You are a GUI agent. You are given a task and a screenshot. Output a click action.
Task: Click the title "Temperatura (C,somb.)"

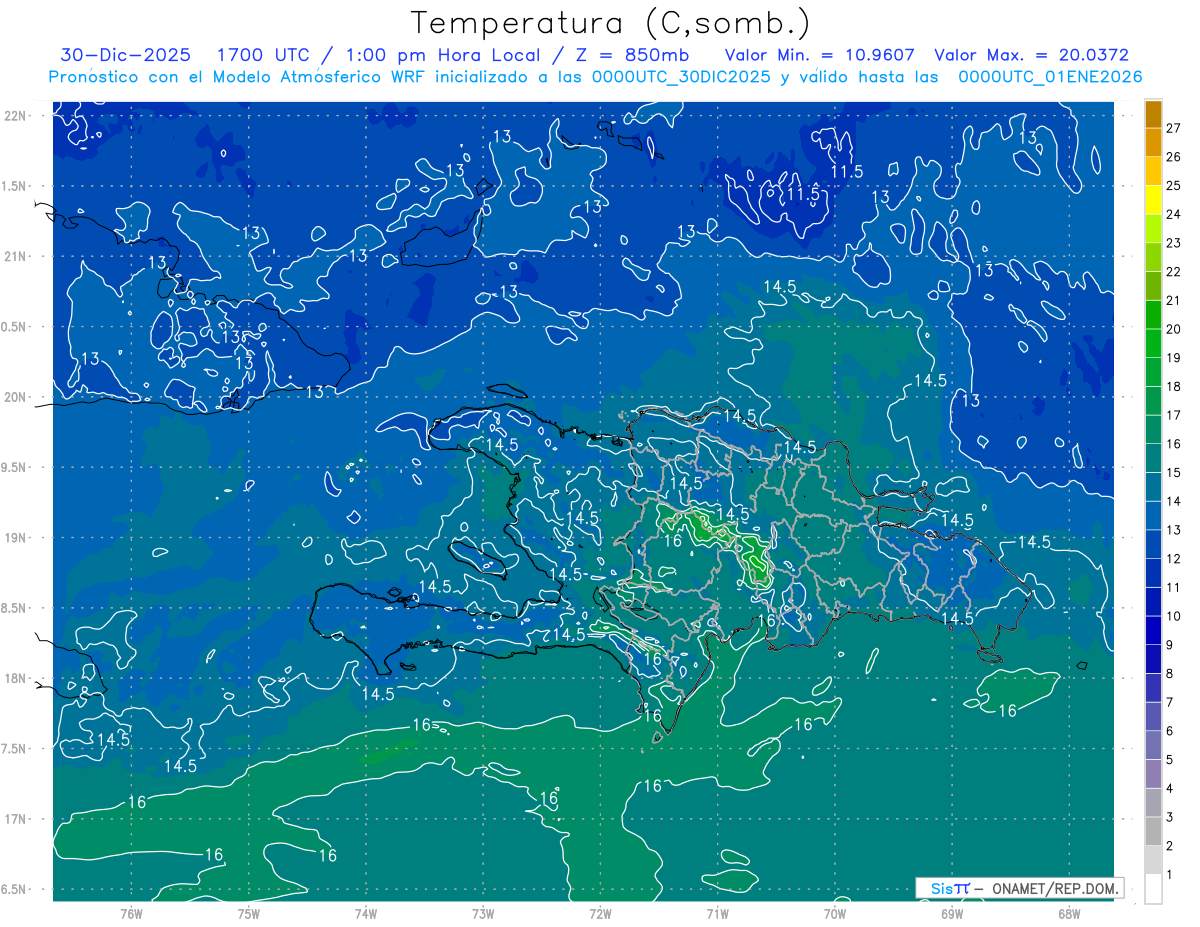610,23
